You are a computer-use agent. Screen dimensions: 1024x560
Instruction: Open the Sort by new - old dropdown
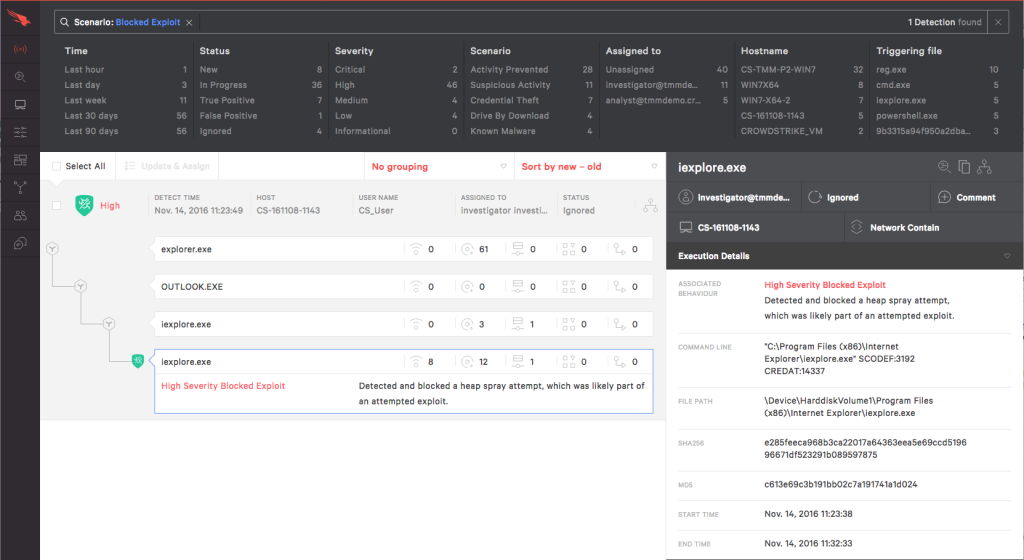589,166
